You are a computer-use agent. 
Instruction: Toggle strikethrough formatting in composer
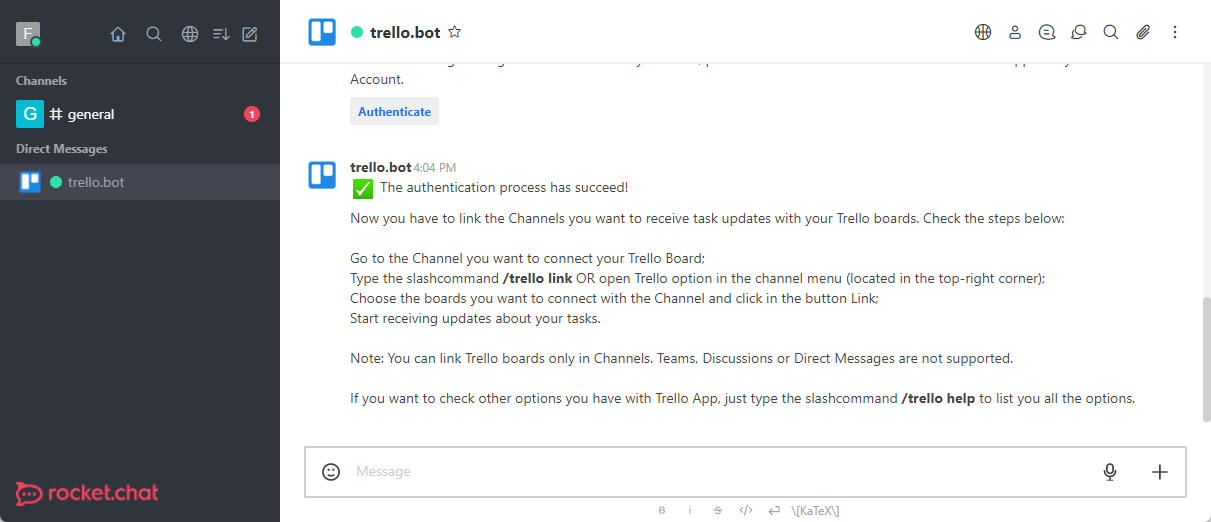tap(718, 510)
